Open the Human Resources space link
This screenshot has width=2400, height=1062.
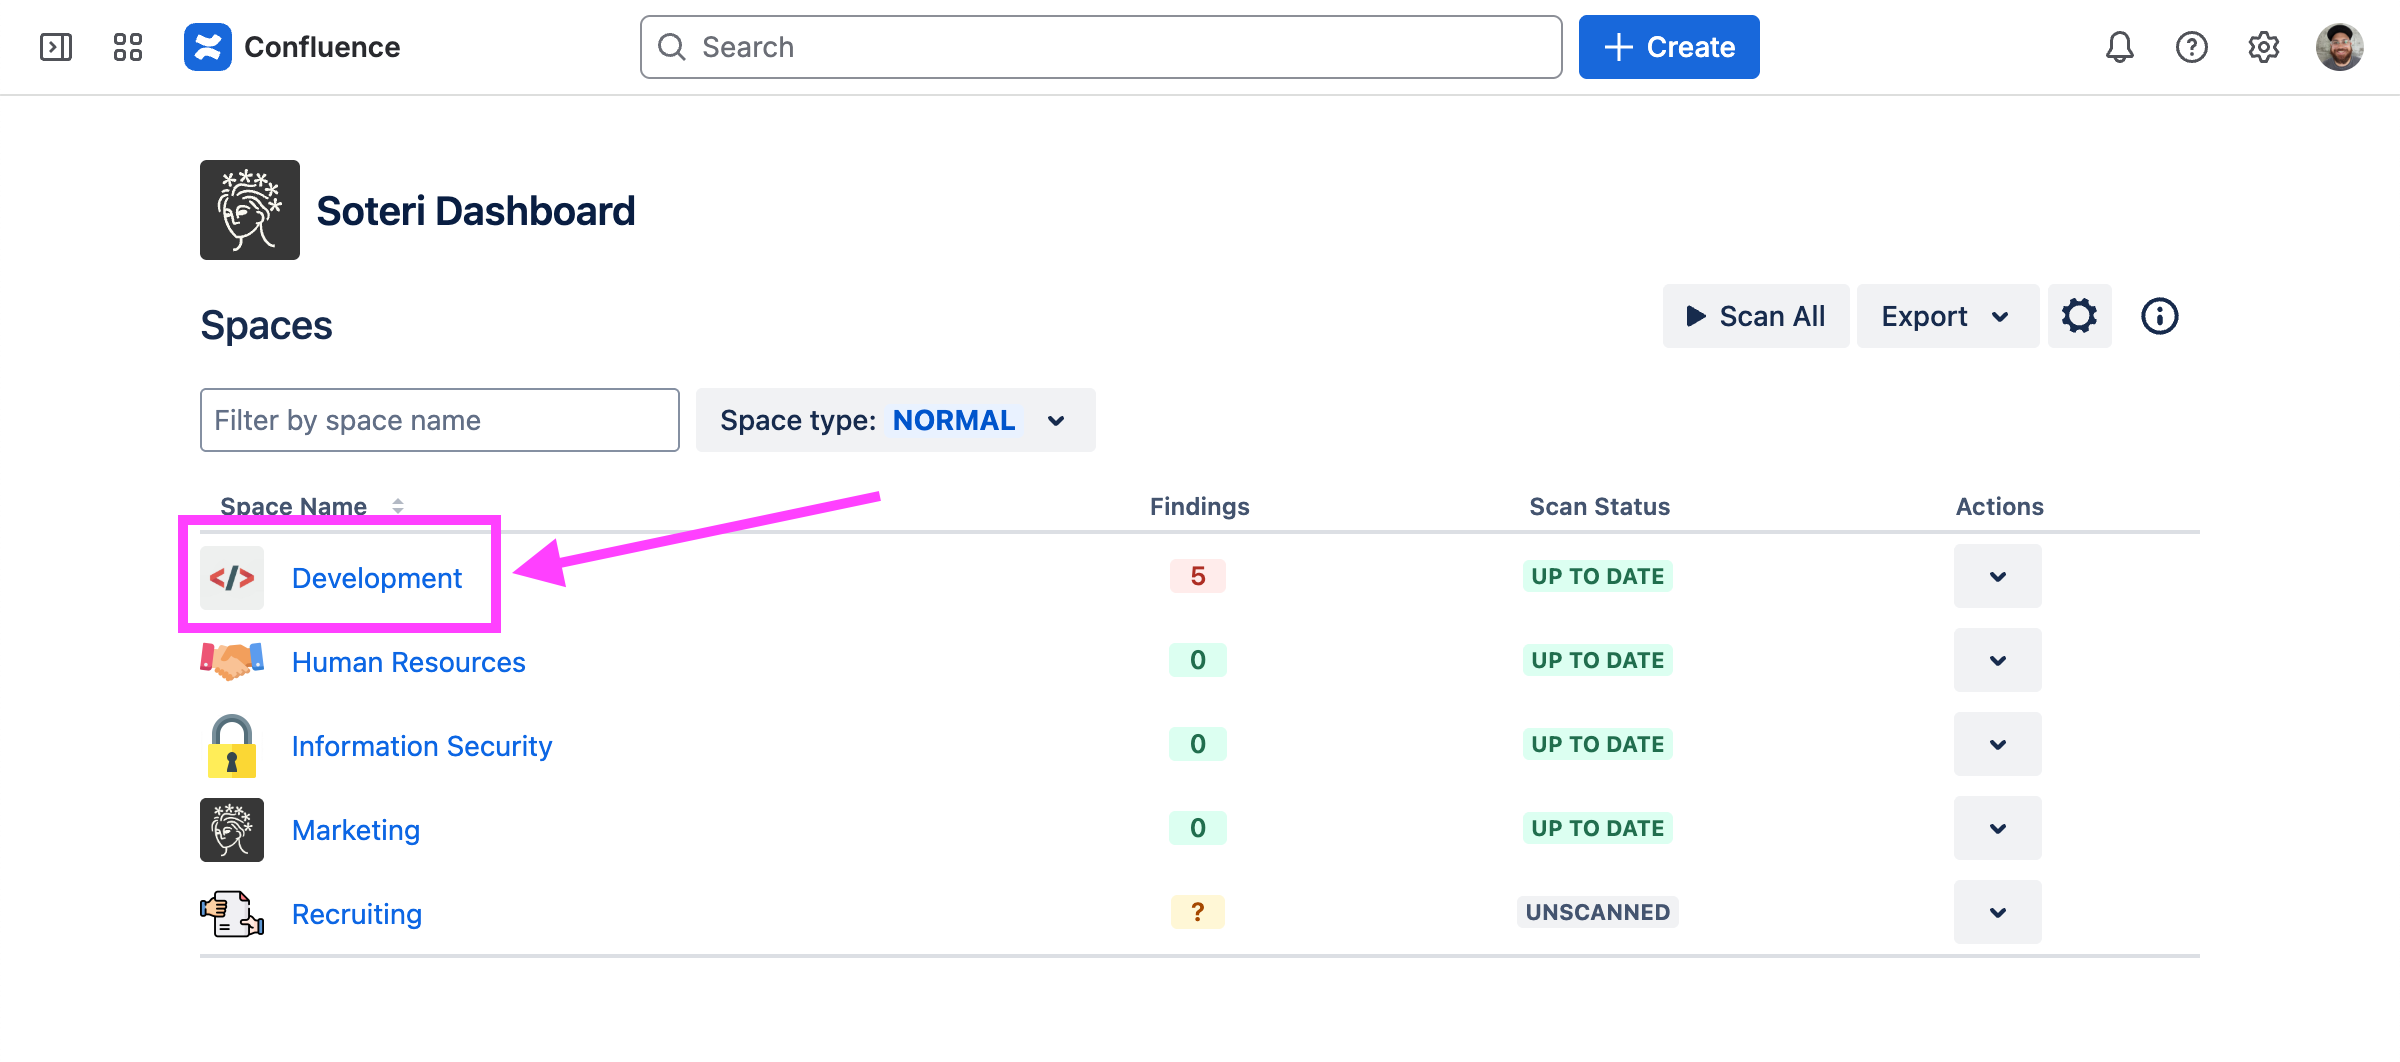pyautogui.click(x=408, y=662)
